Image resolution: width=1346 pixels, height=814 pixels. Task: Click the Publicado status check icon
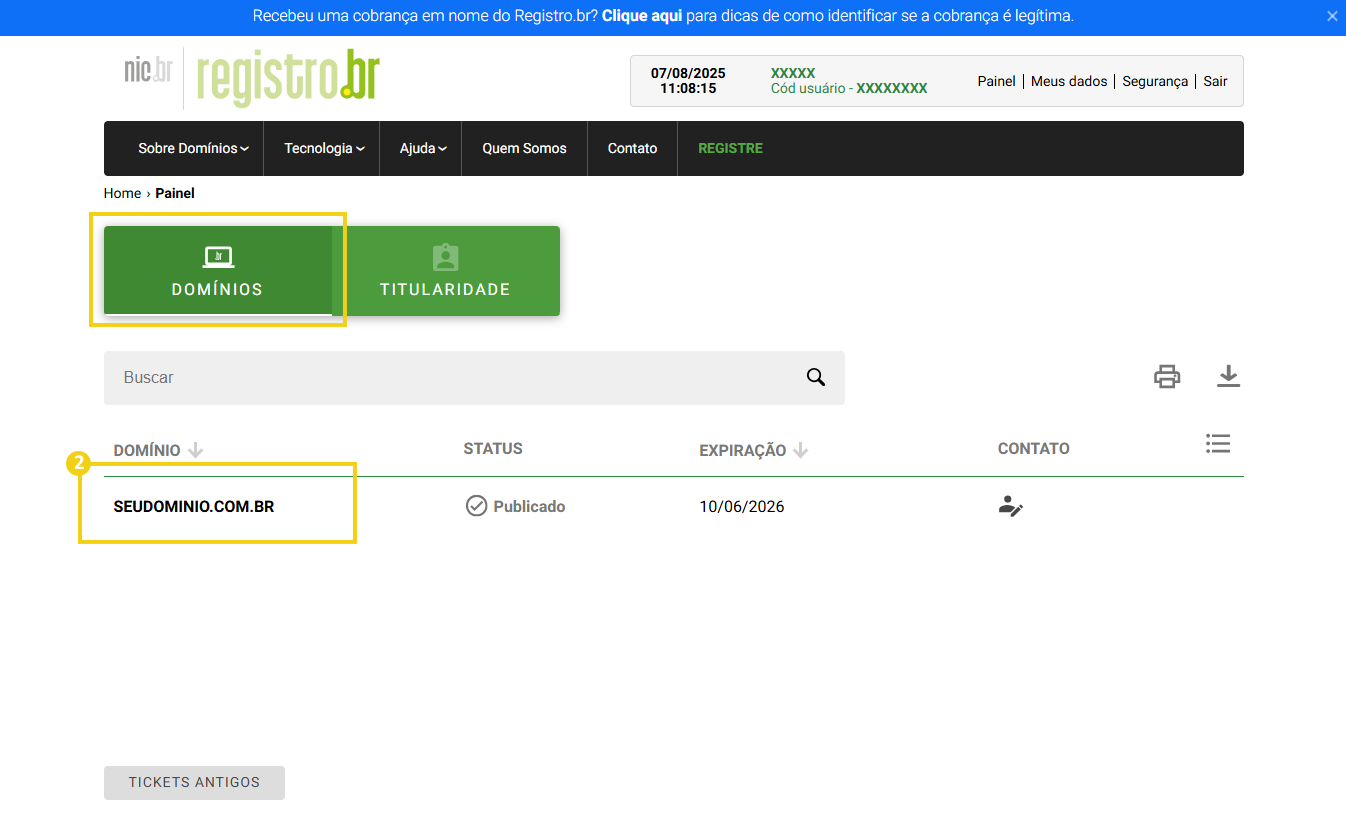pyautogui.click(x=476, y=506)
